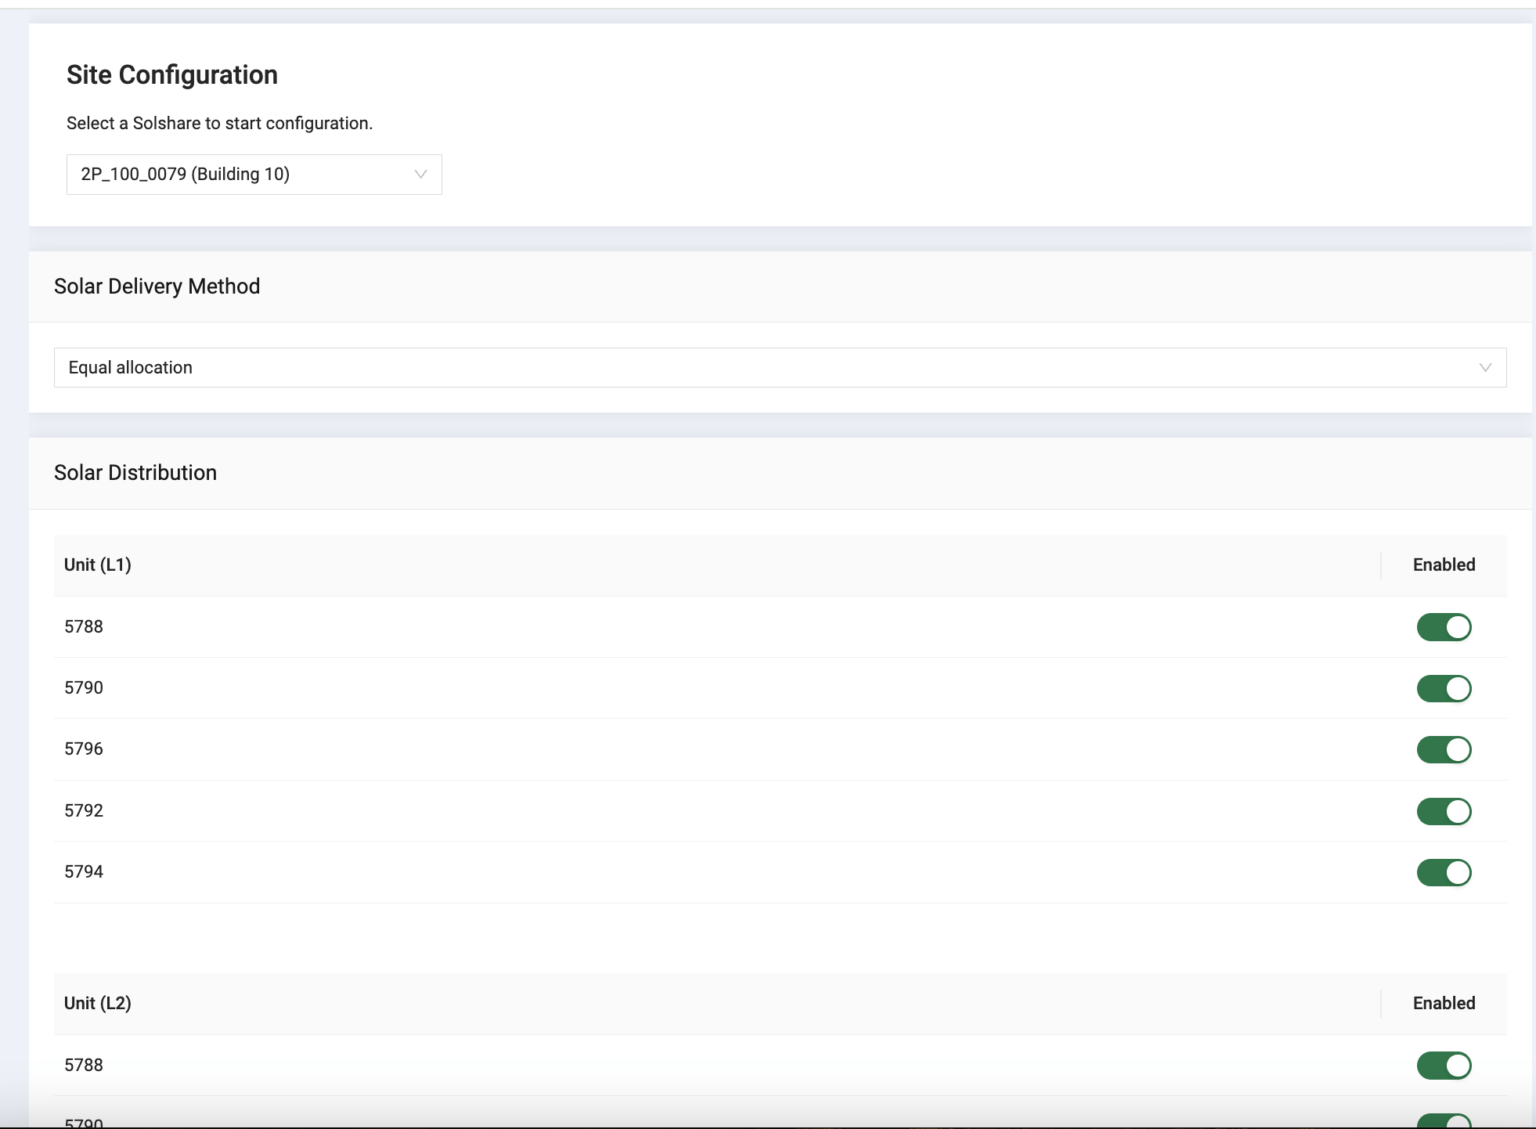
Task: Click the Unit (L2) column header
Action: 98,1003
